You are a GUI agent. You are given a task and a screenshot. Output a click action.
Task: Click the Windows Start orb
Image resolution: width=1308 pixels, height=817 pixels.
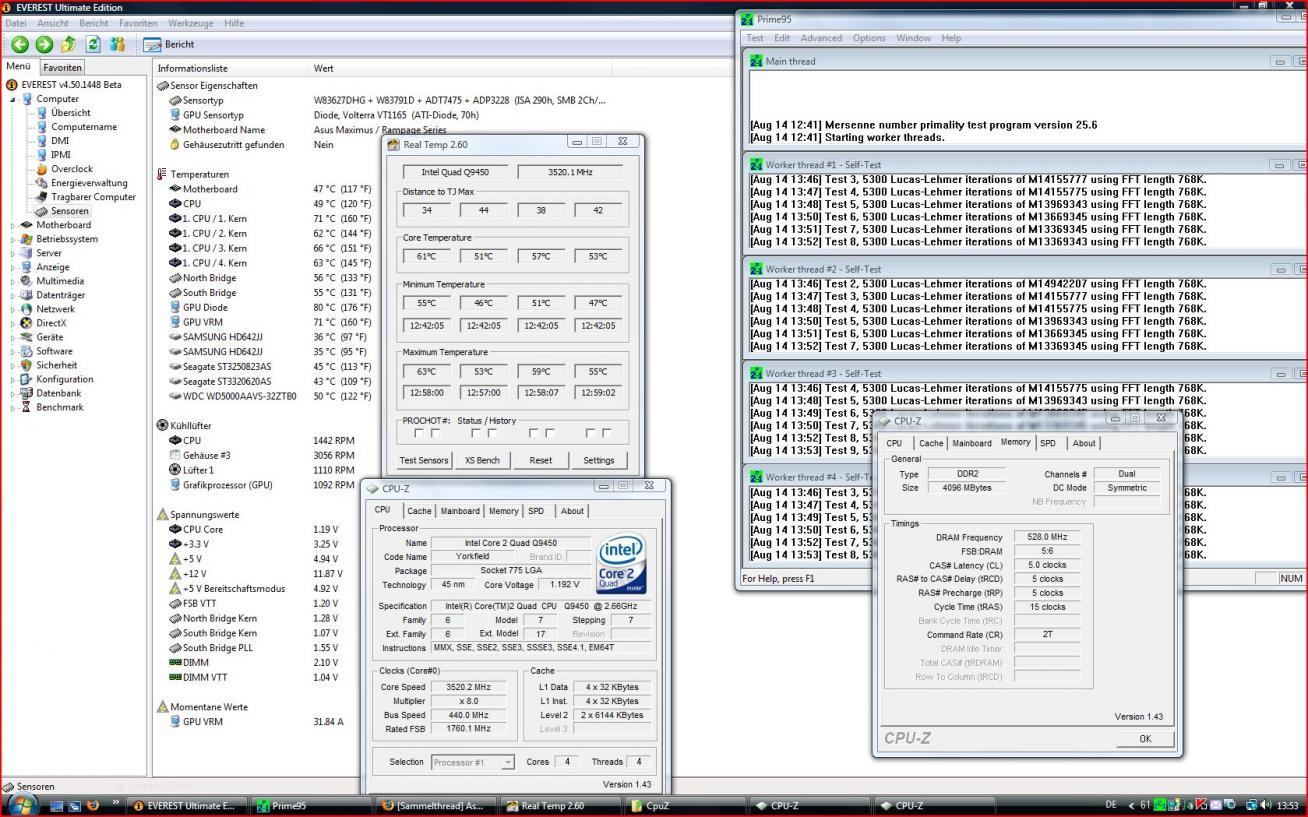(22, 805)
